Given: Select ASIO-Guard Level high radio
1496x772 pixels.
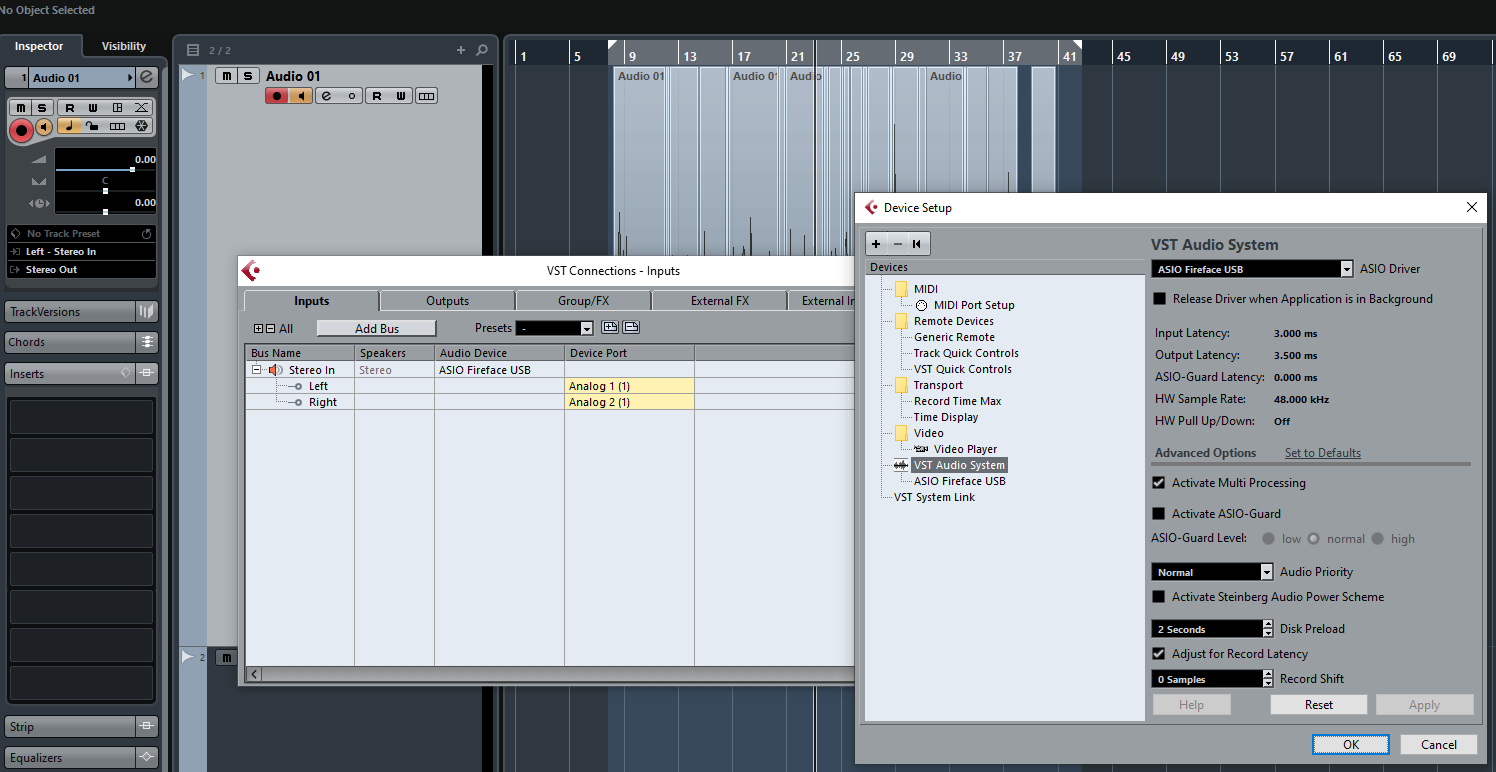Looking at the screenshot, I should pyautogui.click(x=1377, y=539).
